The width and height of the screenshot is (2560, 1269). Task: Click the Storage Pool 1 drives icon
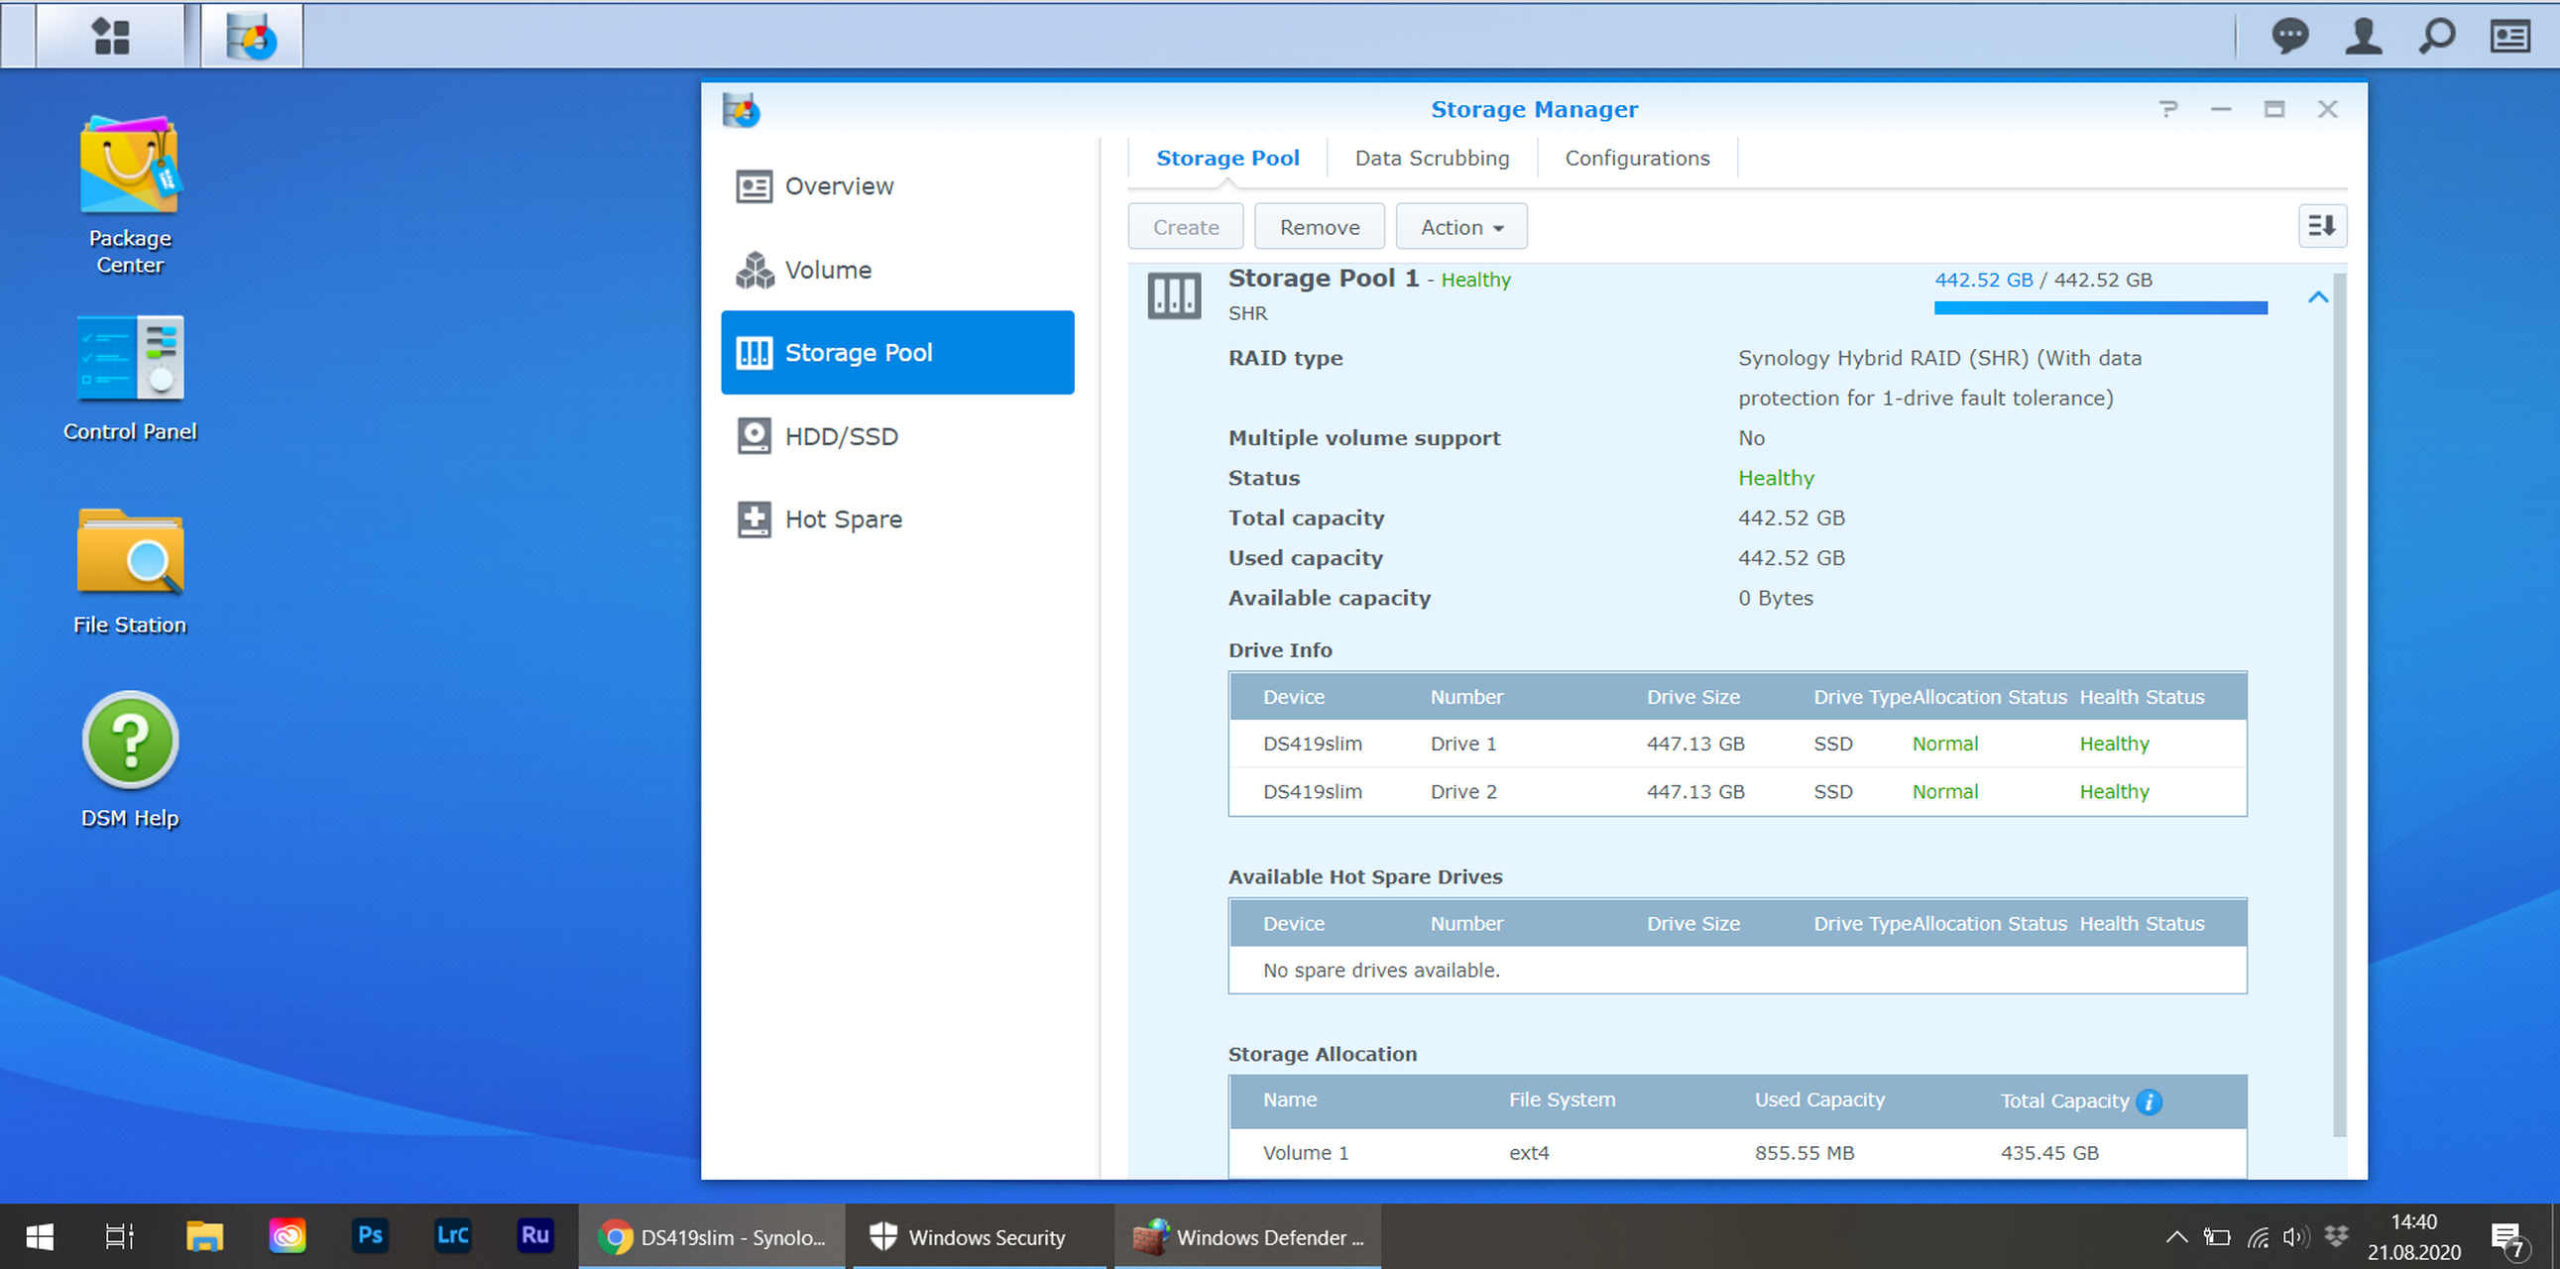coord(1173,295)
